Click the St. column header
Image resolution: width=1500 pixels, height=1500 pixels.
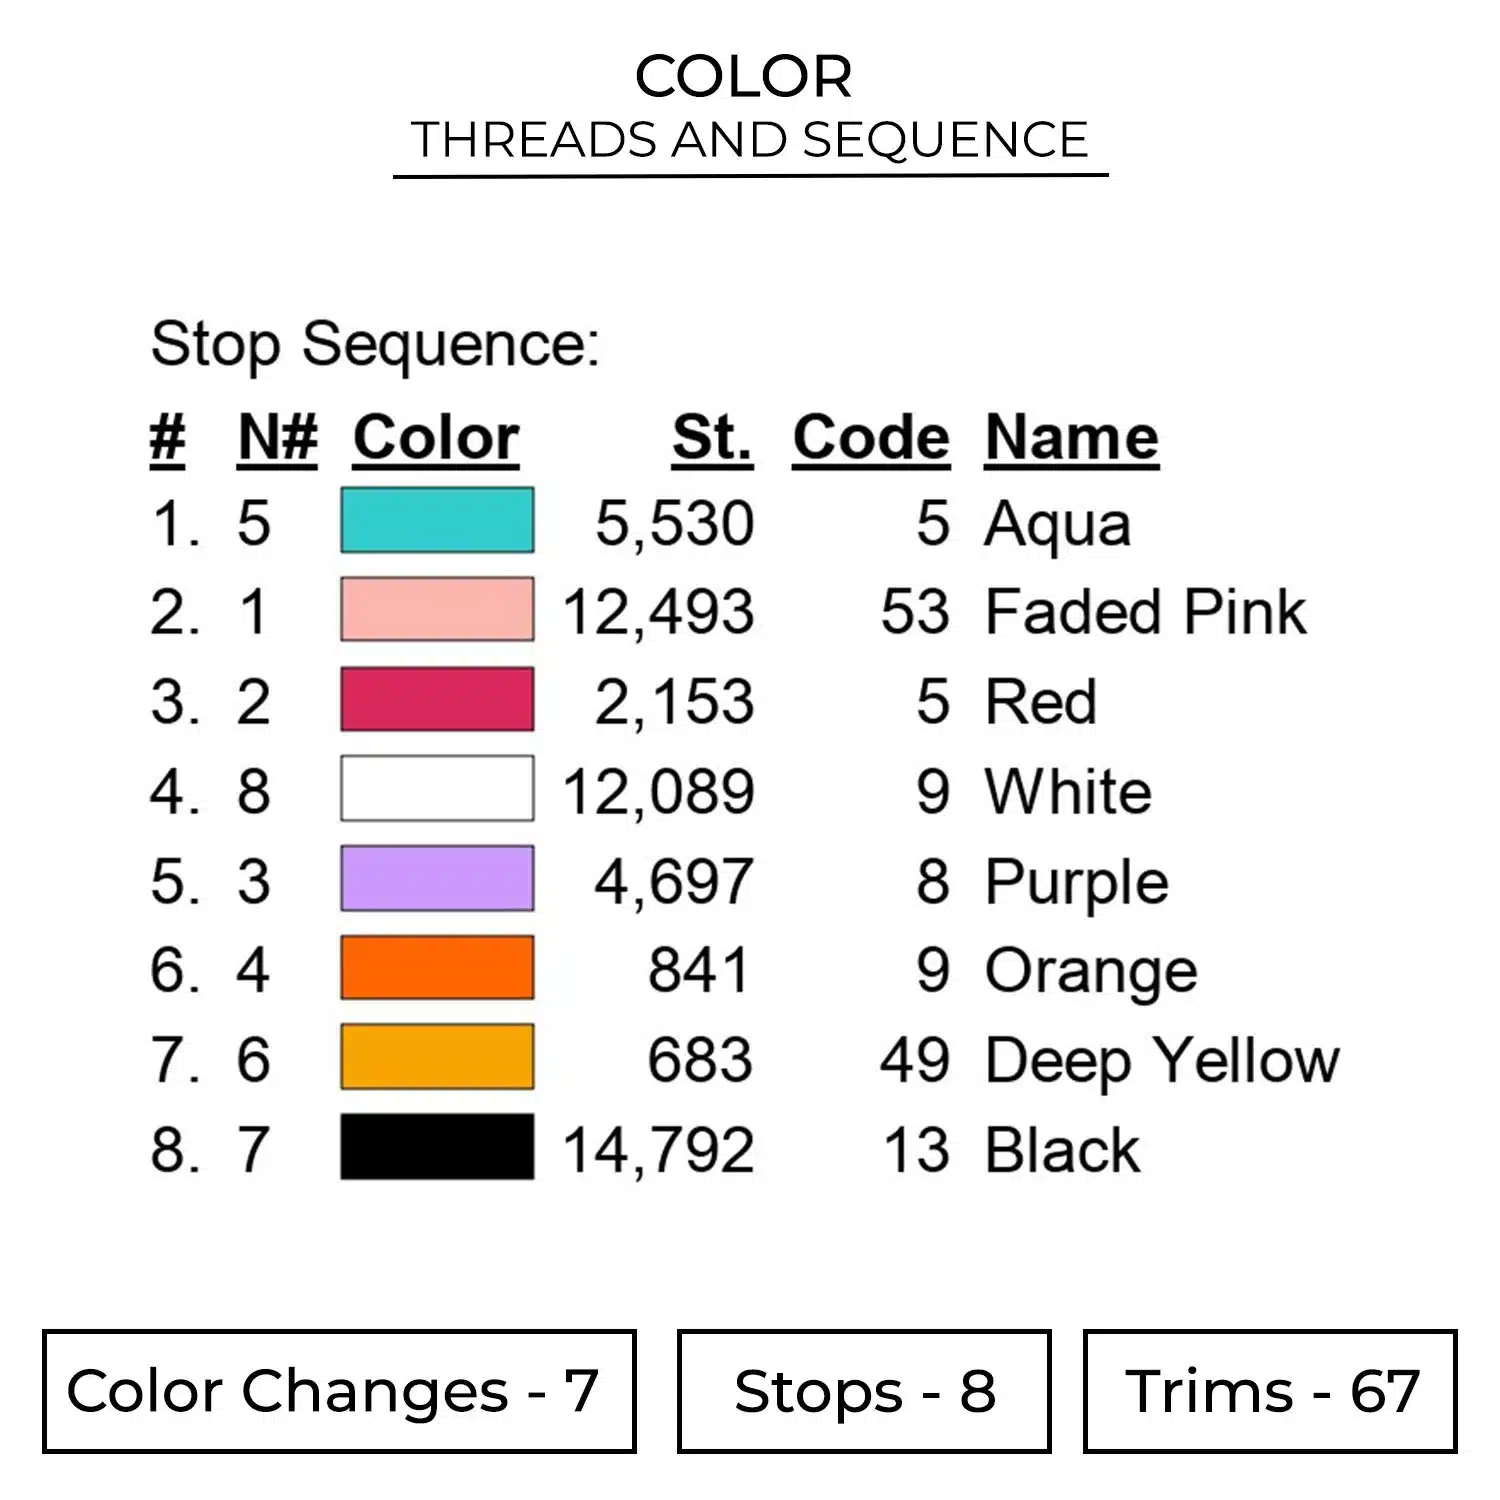pyautogui.click(x=712, y=438)
